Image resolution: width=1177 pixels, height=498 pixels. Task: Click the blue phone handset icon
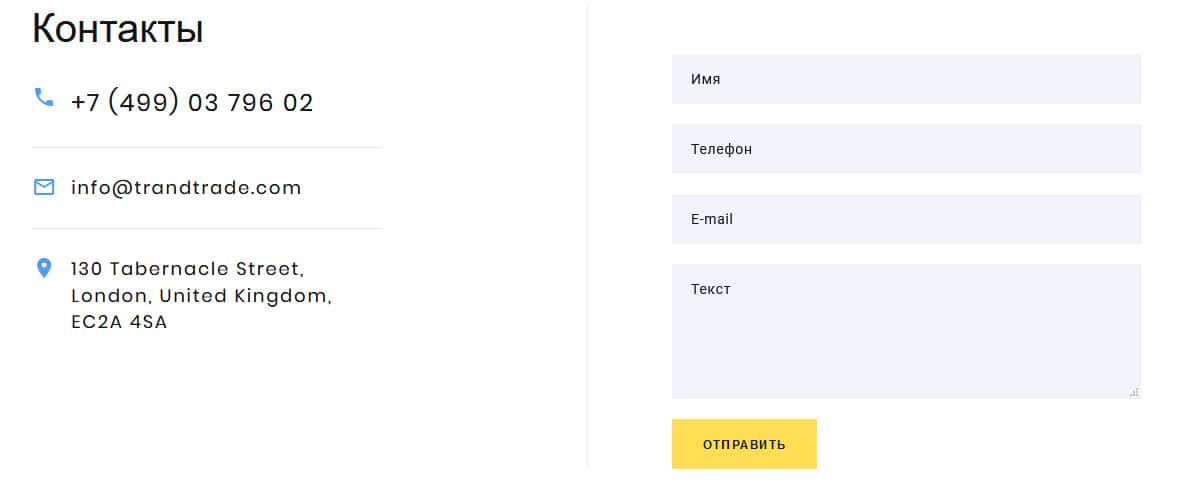44,97
